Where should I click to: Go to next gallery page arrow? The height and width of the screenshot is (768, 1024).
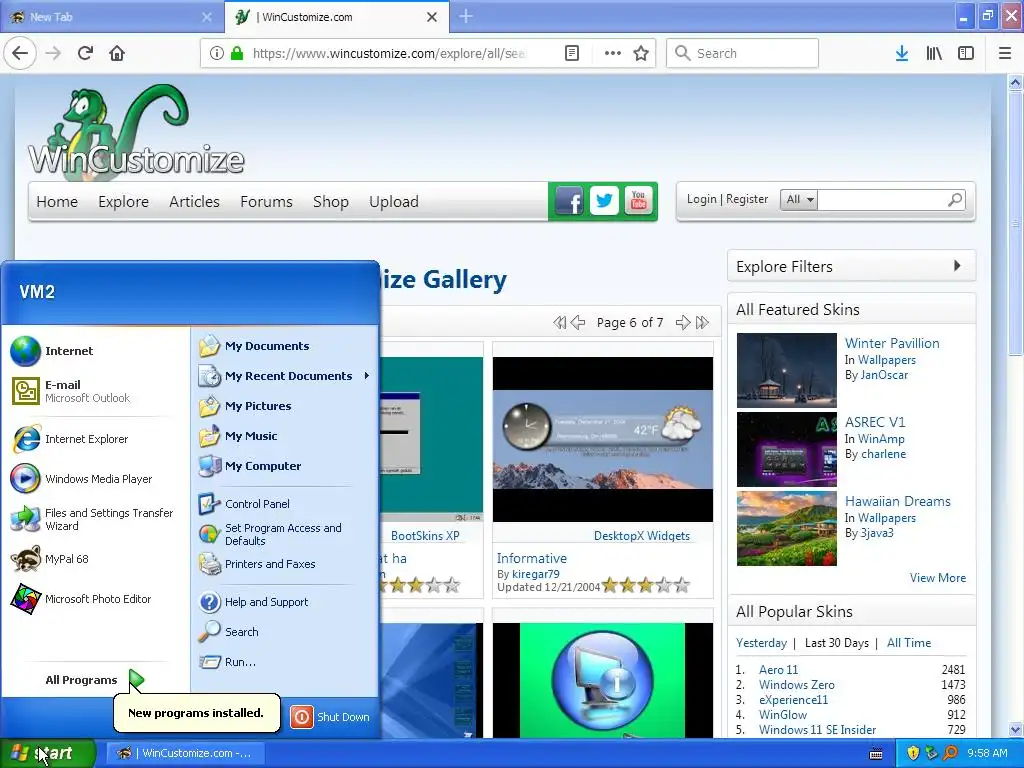[x=682, y=323]
